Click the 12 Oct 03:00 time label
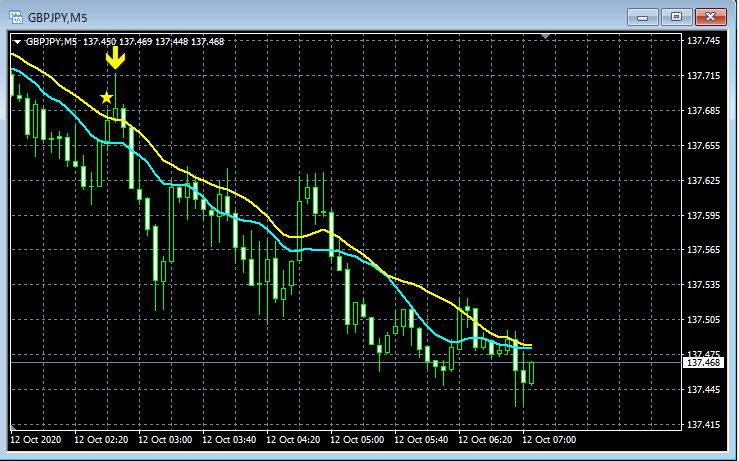This screenshot has width=739, height=461. (165, 440)
